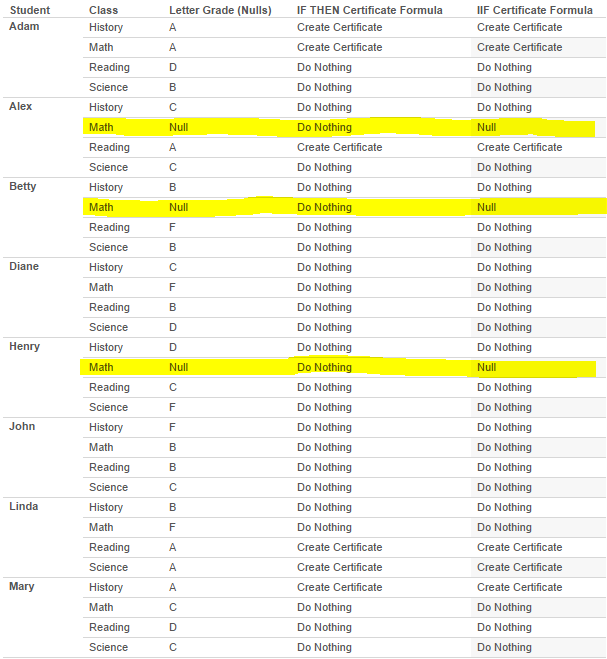Click John's History letter grade F

pyautogui.click(x=172, y=427)
